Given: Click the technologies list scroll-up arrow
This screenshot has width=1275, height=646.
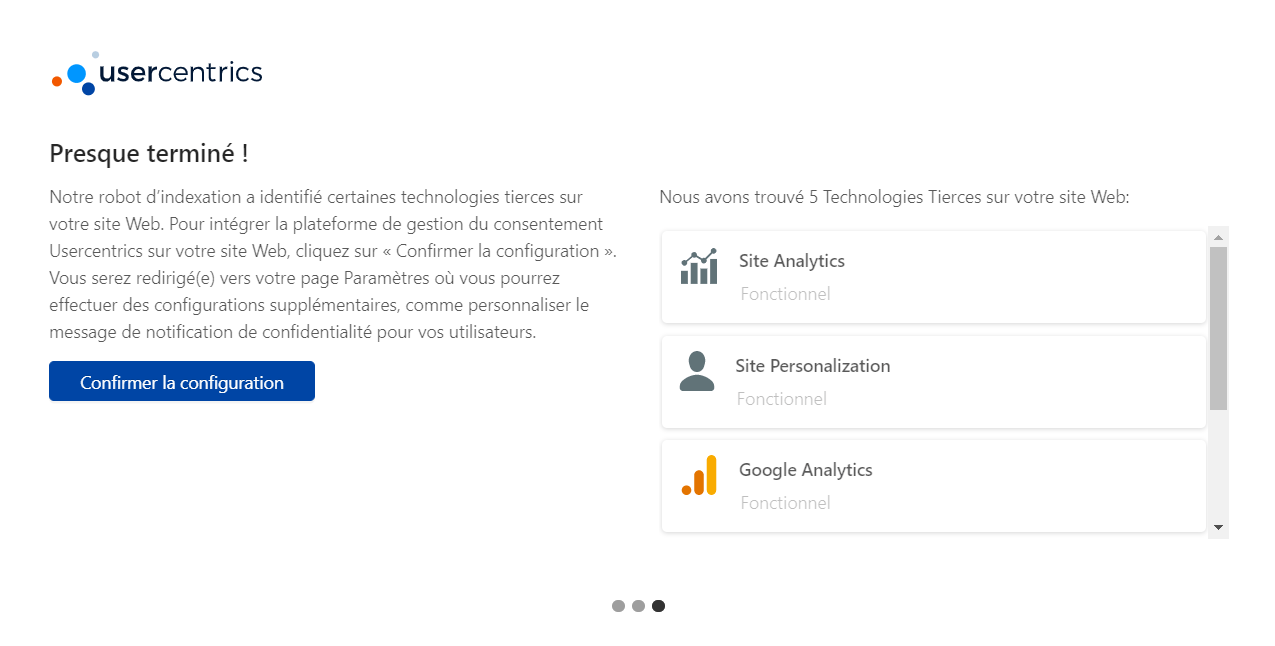Looking at the screenshot, I should [x=1218, y=237].
